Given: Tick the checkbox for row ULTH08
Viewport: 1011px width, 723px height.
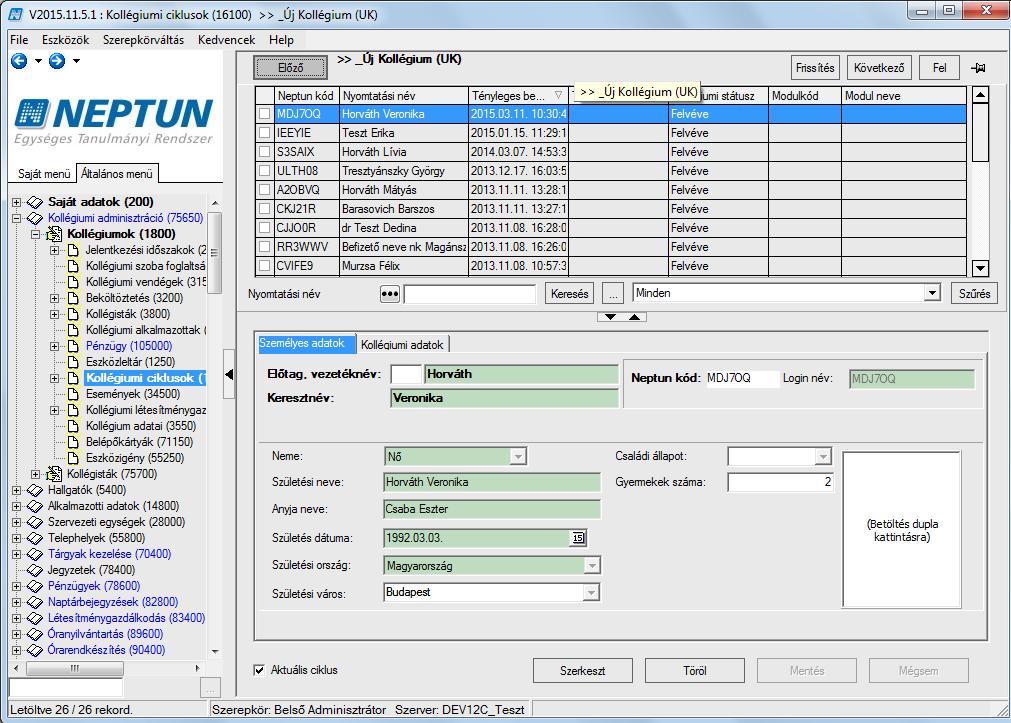Looking at the screenshot, I should coord(264,171).
